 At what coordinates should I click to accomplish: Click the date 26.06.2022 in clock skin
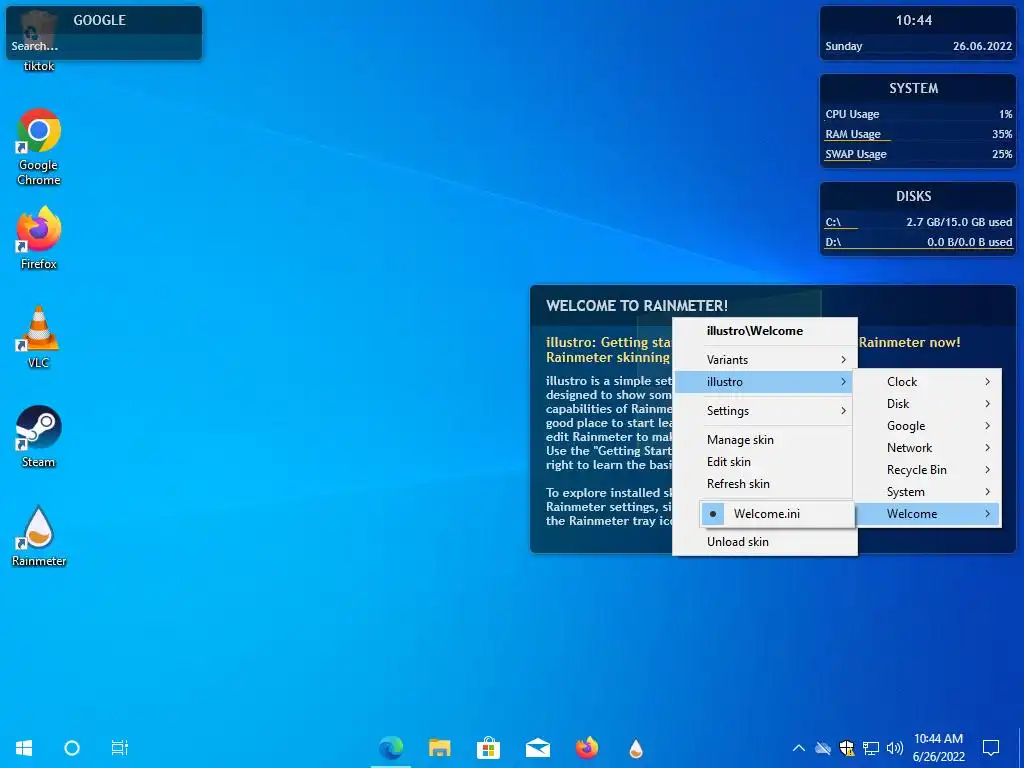pos(982,46)
